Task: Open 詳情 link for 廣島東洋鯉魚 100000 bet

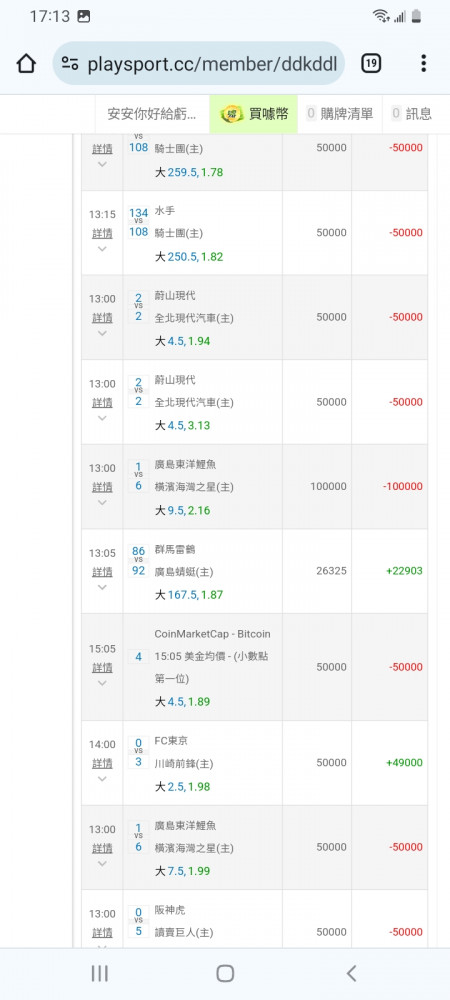Action: pyautogui.click(x=102, y=487)
